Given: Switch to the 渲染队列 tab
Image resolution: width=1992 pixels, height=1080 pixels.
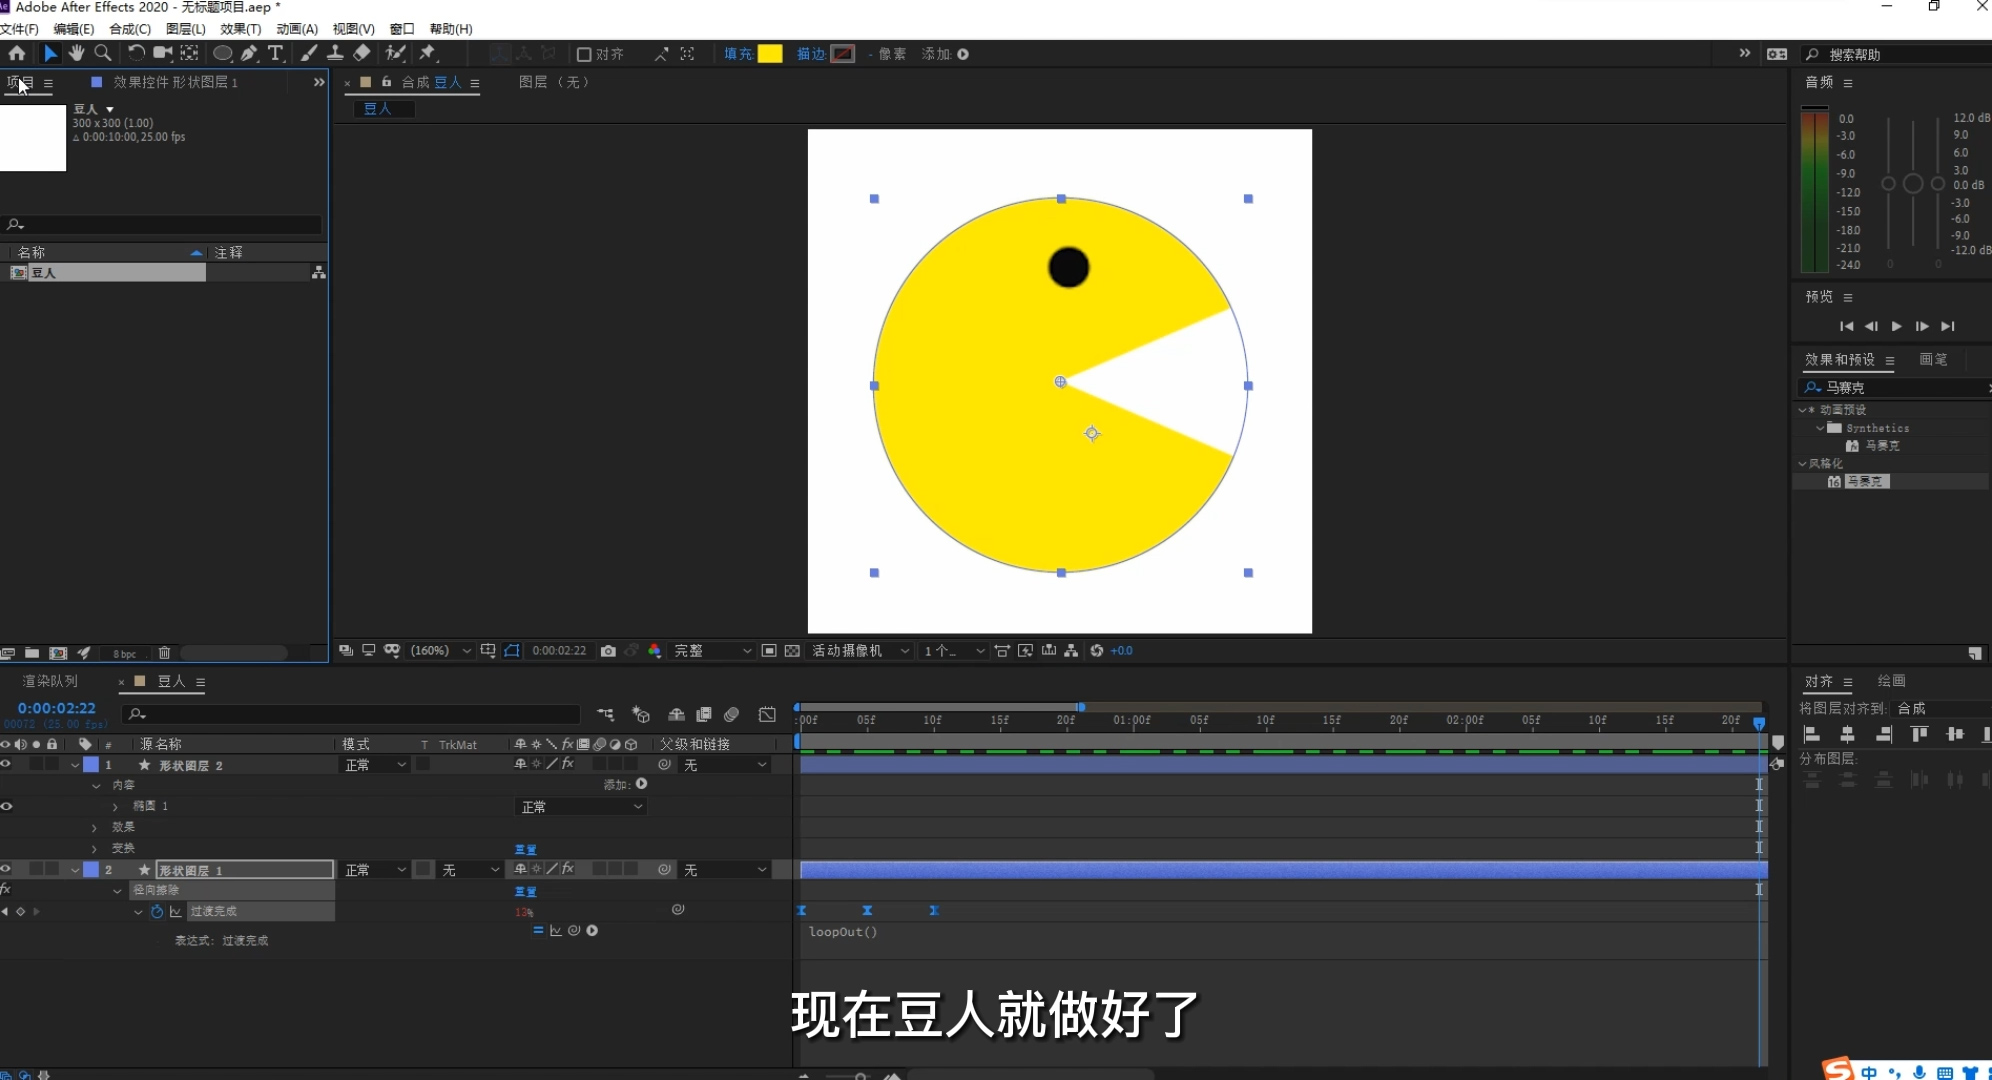Looking at the screenshot, I should 50,681.
